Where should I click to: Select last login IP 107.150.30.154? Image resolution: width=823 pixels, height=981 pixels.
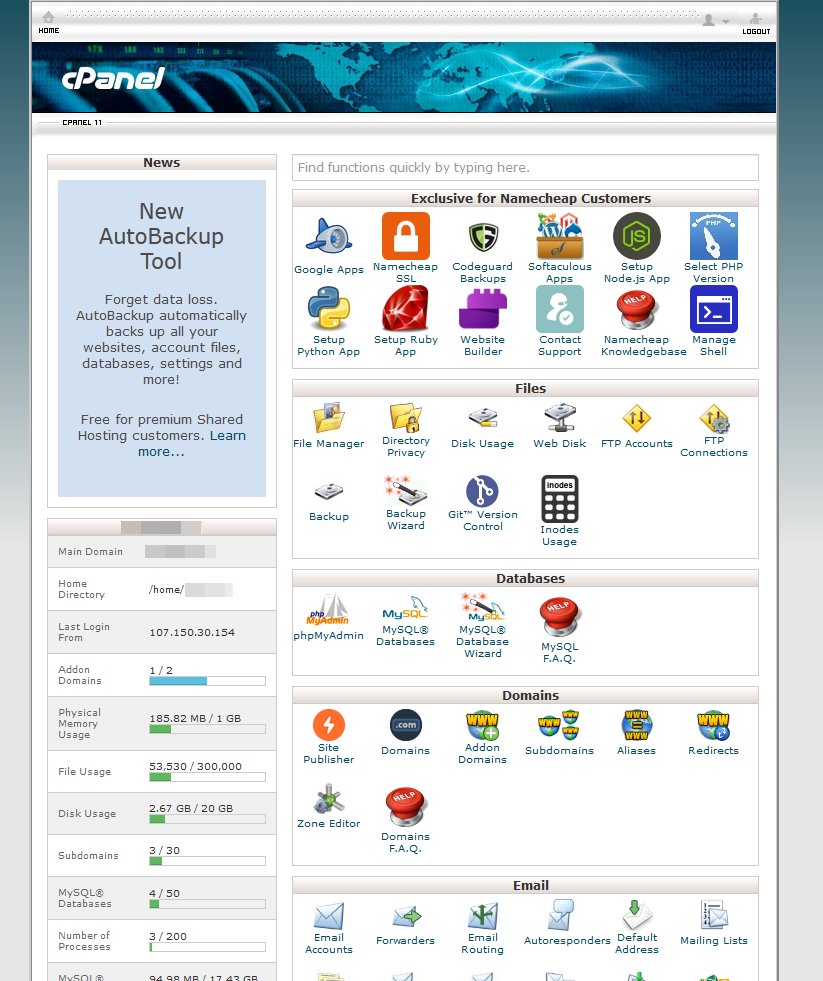192,633
